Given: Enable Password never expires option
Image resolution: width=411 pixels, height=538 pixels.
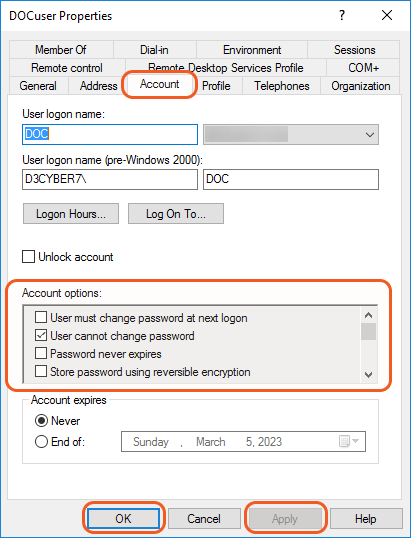Looking at the screenshot, I should click(41, 353).
